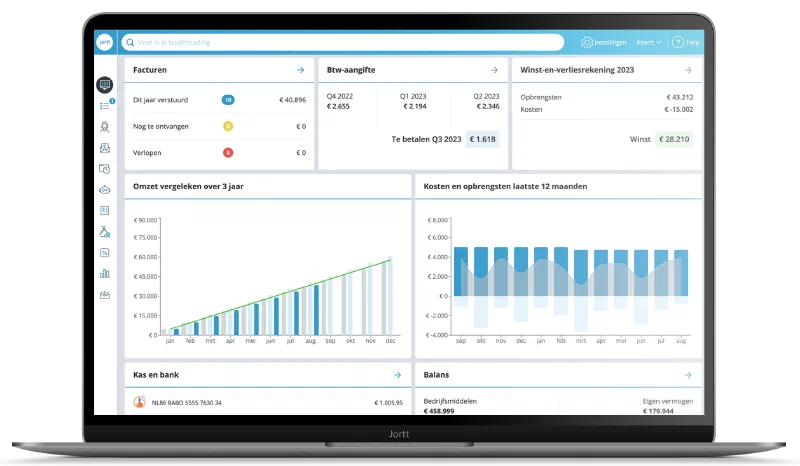Open the ledger document icon in sidebar
The width and height of the screenshot is (800, 466).
point(105,211)
